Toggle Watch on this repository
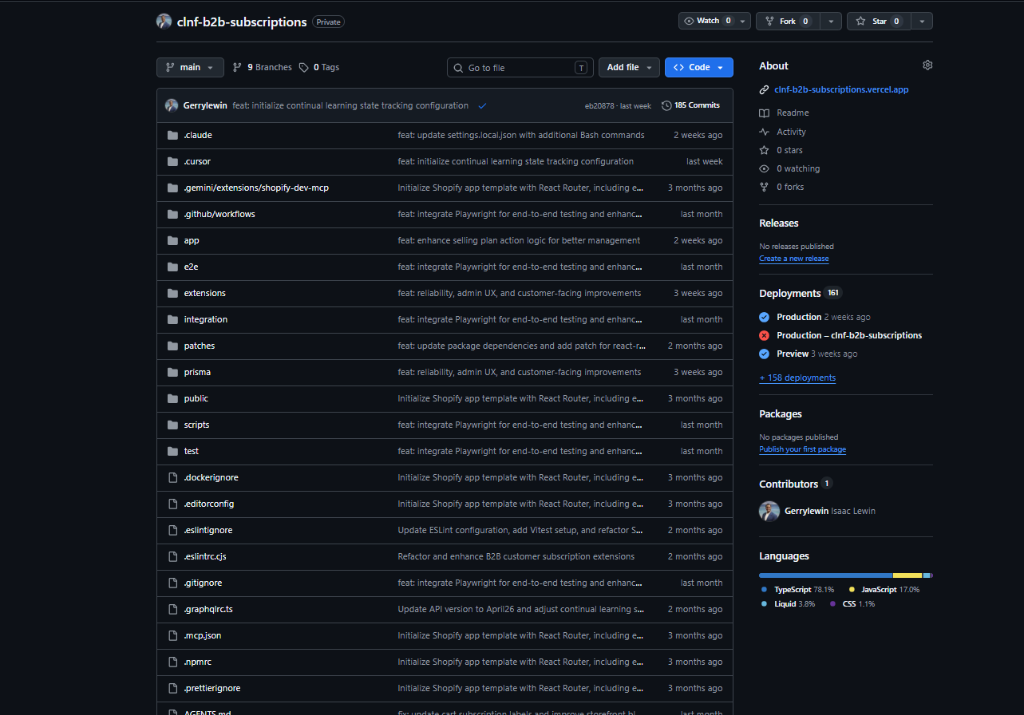 (708, 21)
